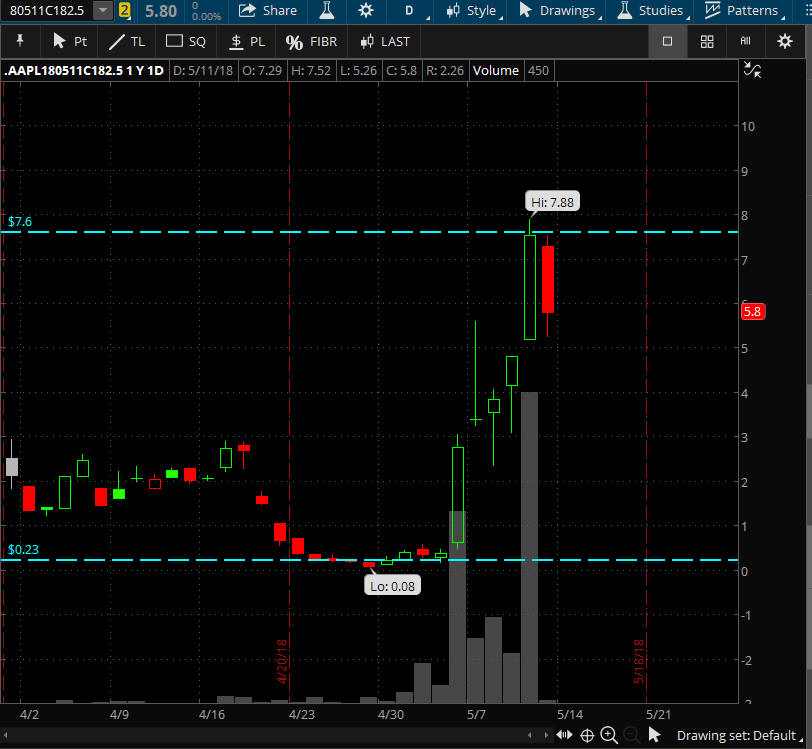Select the SQ rectangle drawing tool
The height and width of the screenshot is (749, 812).
pos(185,41)
